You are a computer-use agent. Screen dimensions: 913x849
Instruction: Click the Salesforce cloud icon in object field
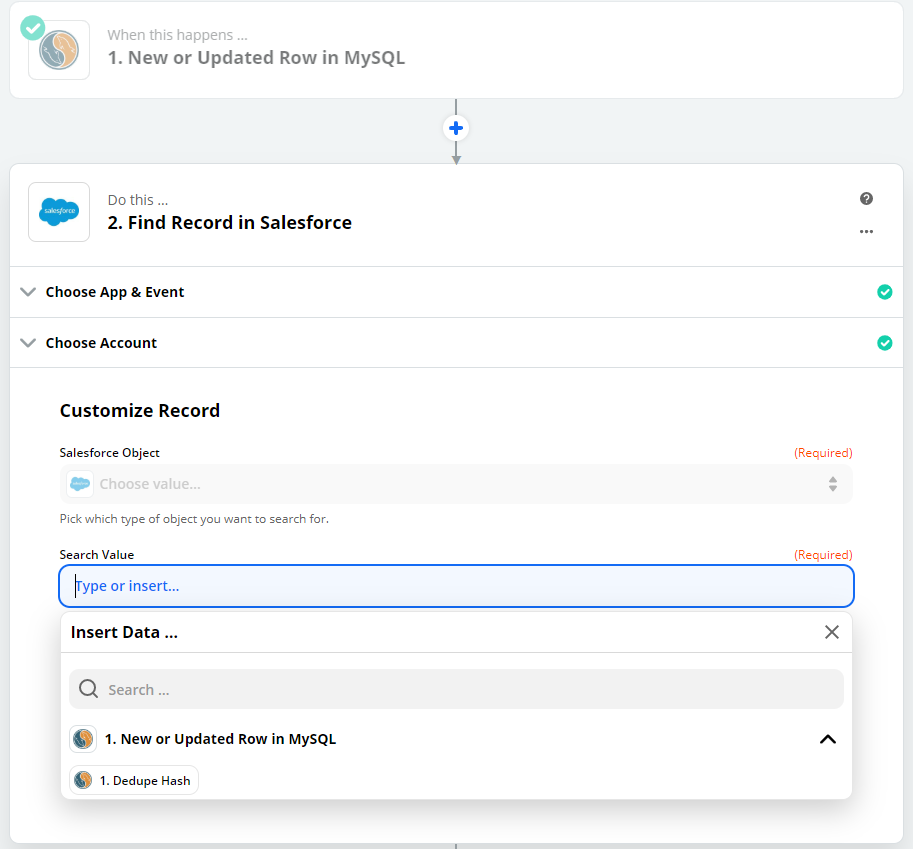point(80,484)
